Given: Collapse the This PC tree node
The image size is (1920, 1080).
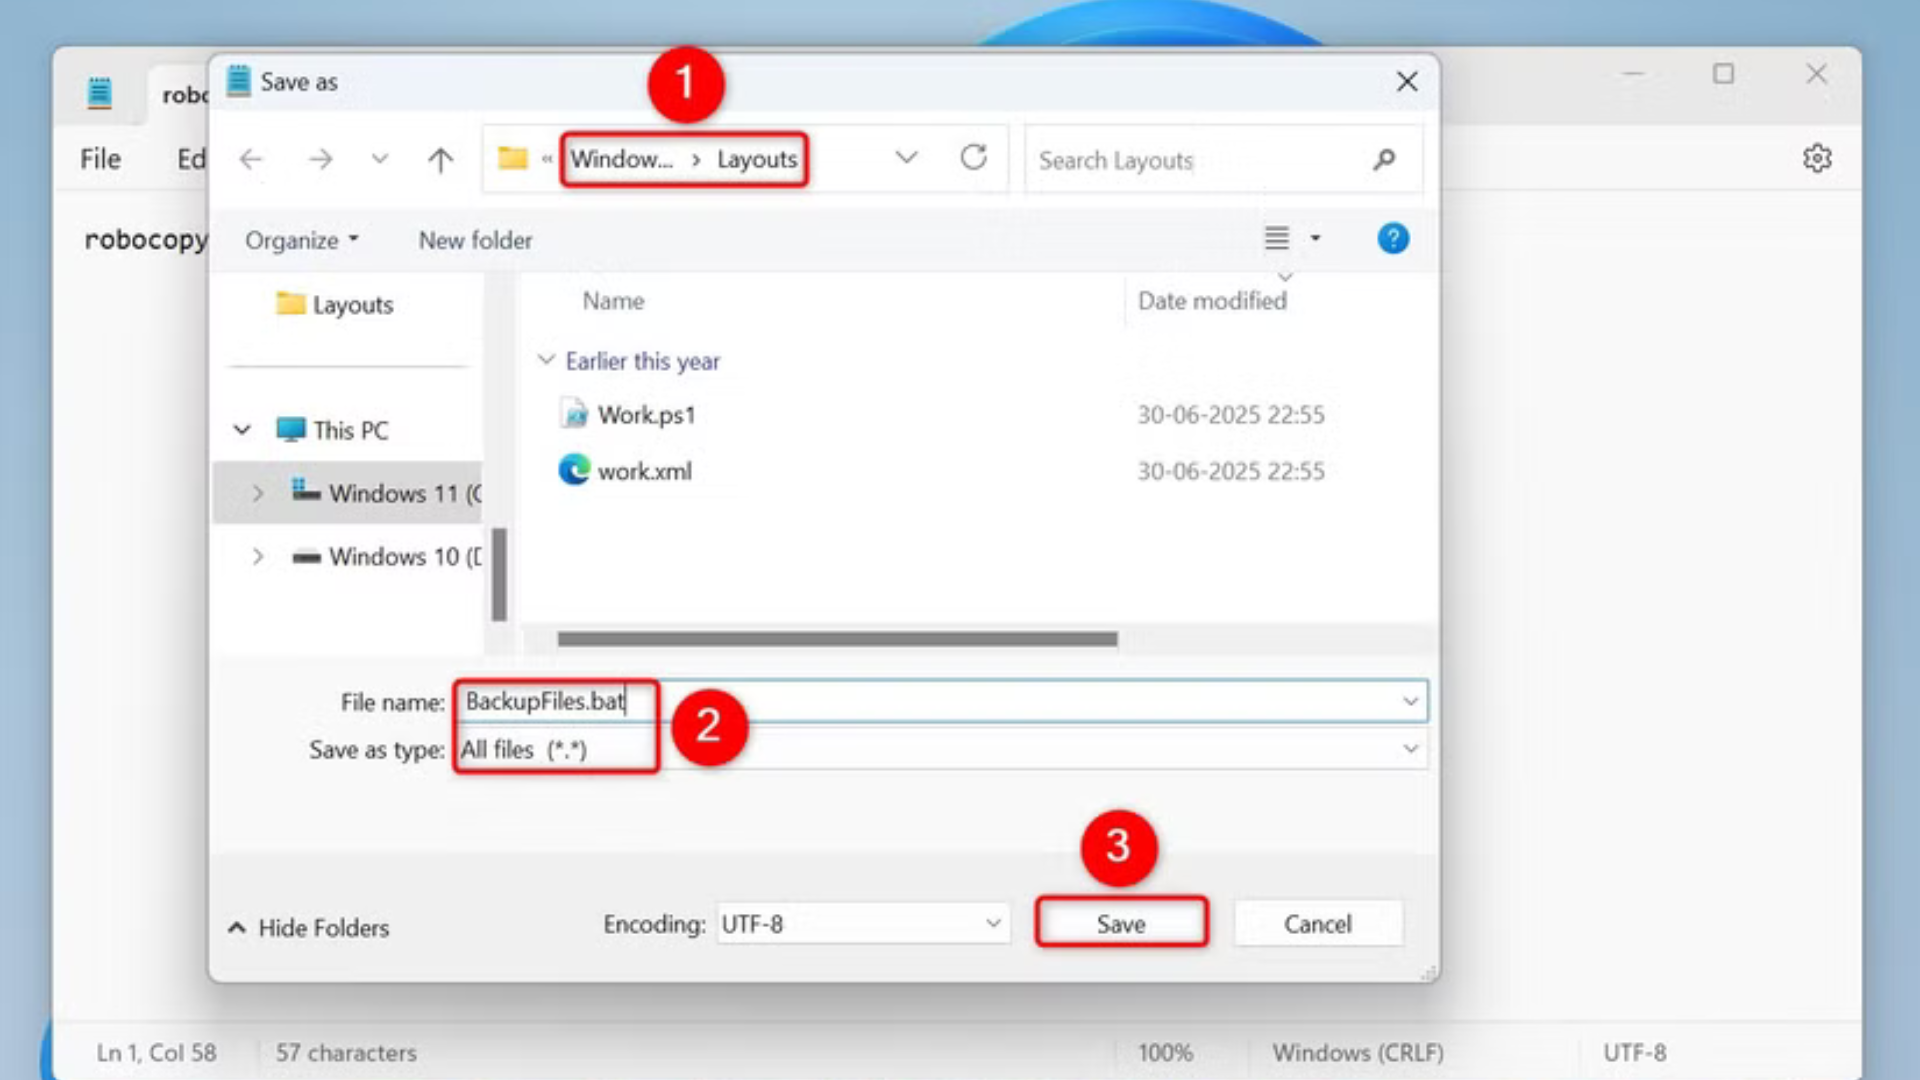Looking at the screenshot, I should coord(241,429).
